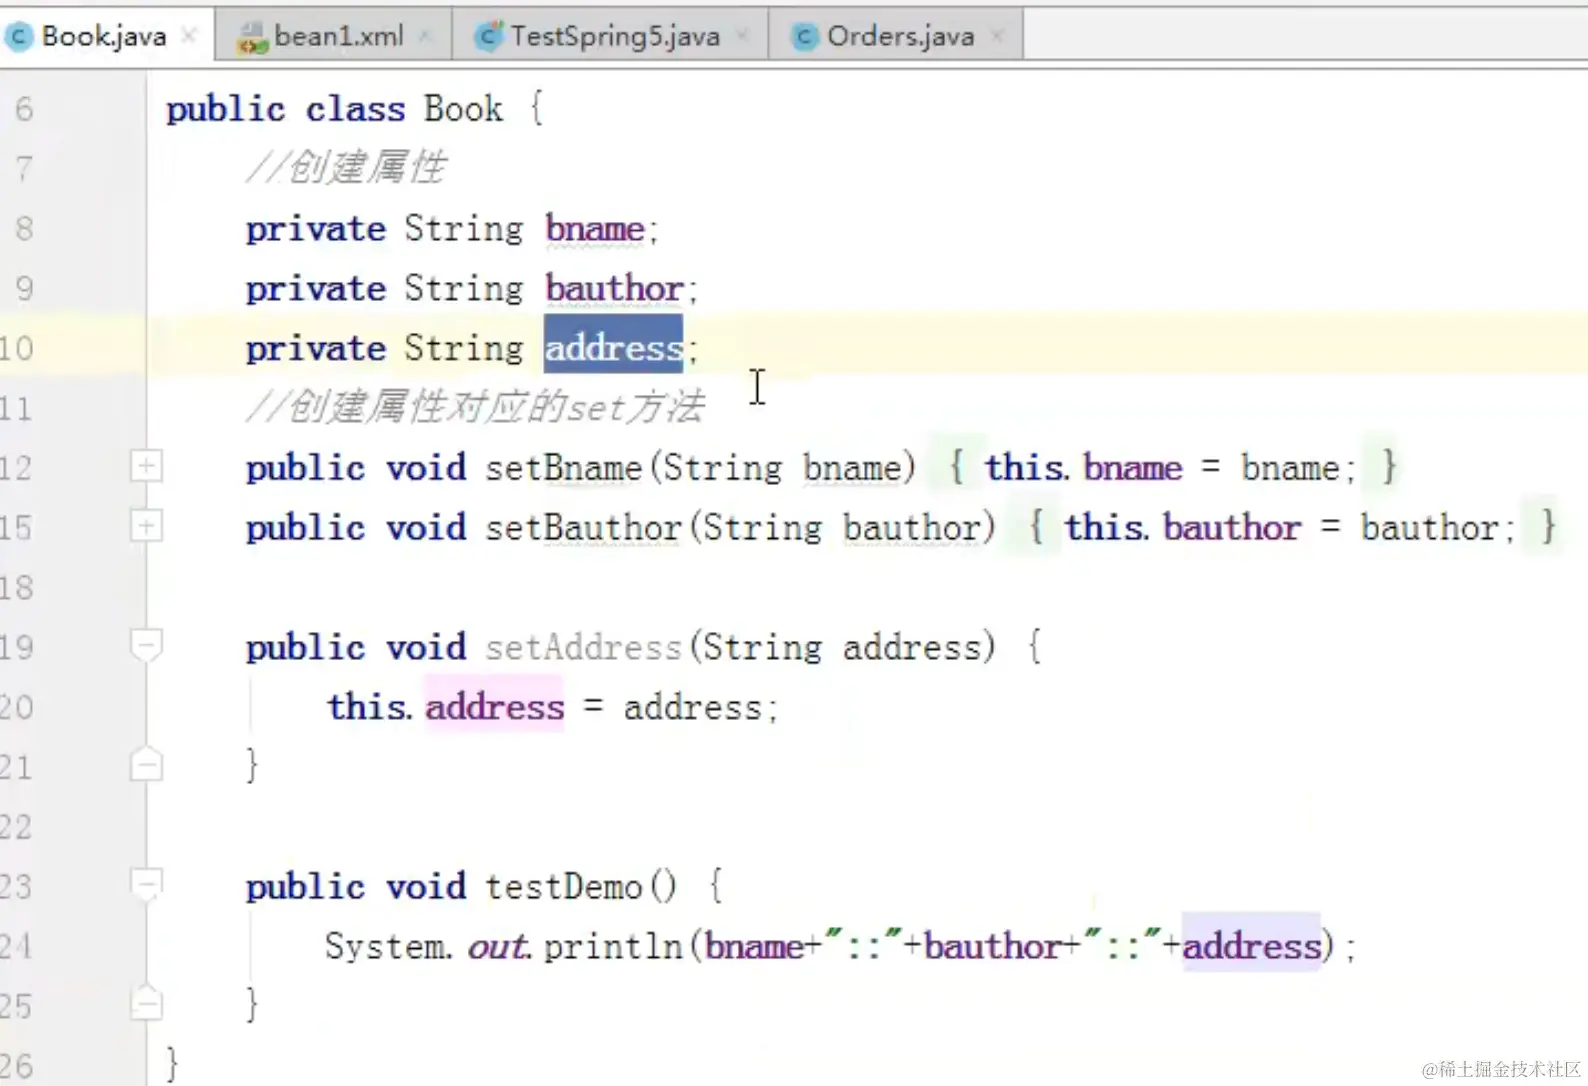The image size is (1588, 1086).
Task: Switch to the Book.java tab
Action: point(104,37)
